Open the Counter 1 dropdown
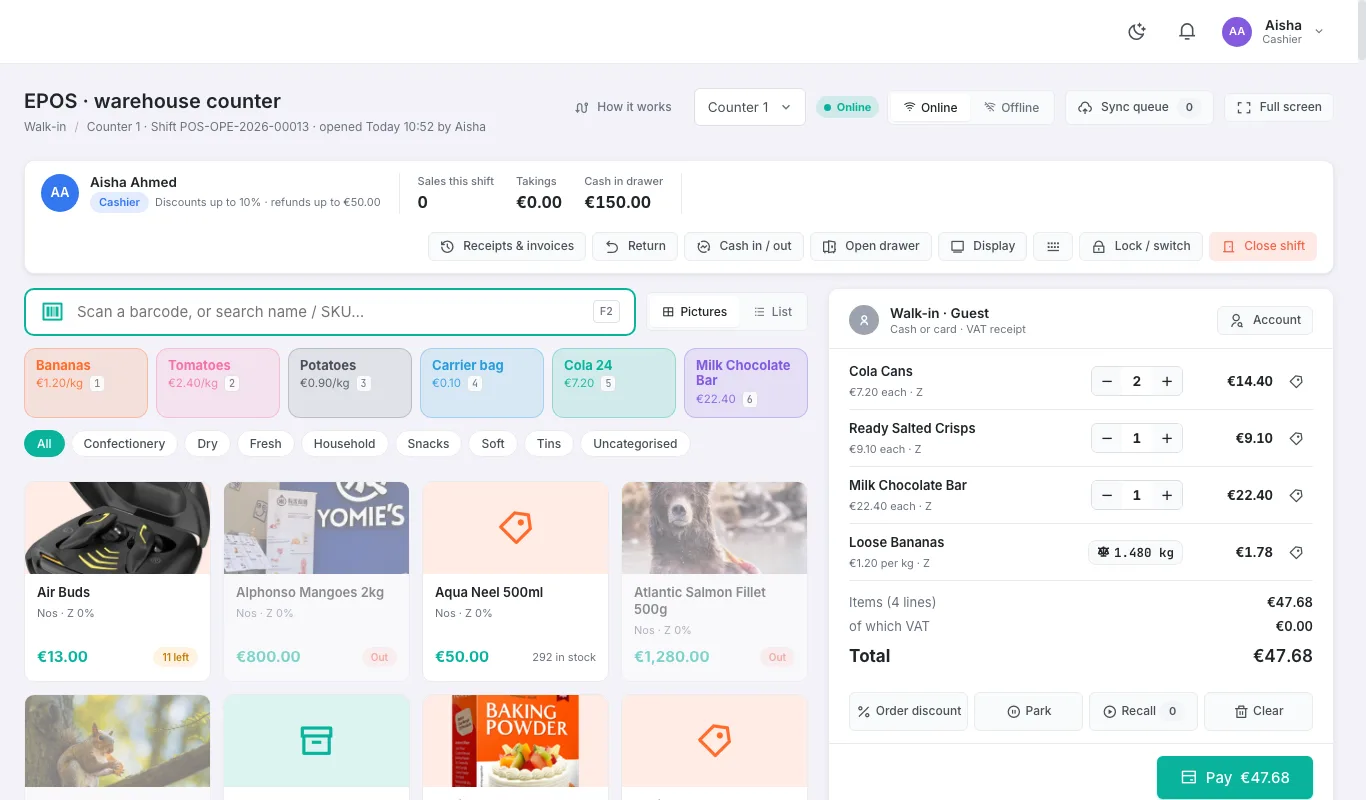 pyautogui.click(x=750, y=107)
